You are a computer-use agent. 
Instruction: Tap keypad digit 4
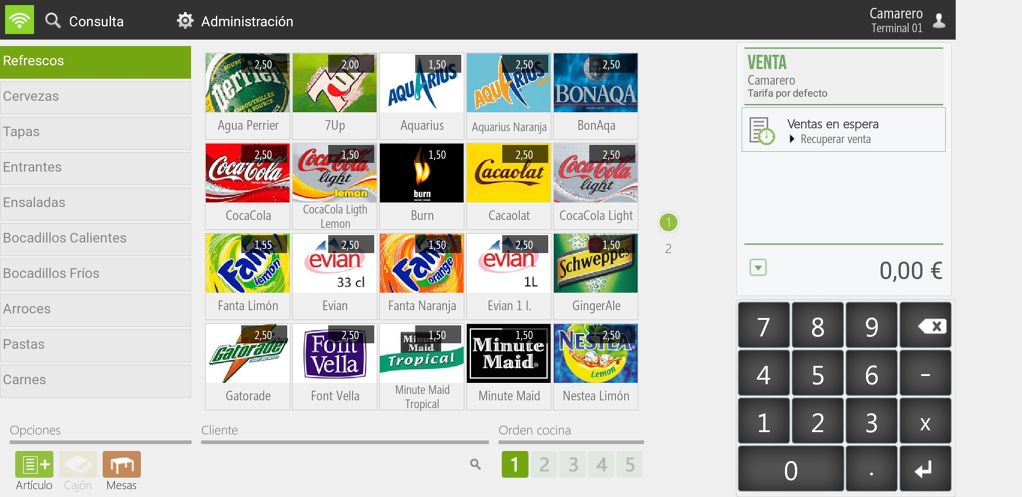pyautogui.click(x=763, y=374)
